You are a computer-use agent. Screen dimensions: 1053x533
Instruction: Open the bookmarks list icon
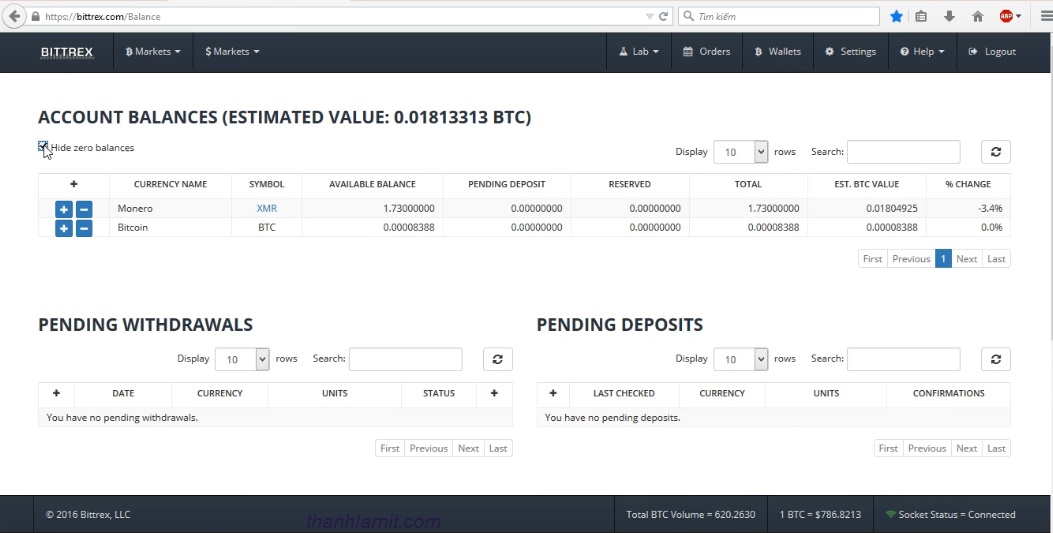(x=921, y=16)
